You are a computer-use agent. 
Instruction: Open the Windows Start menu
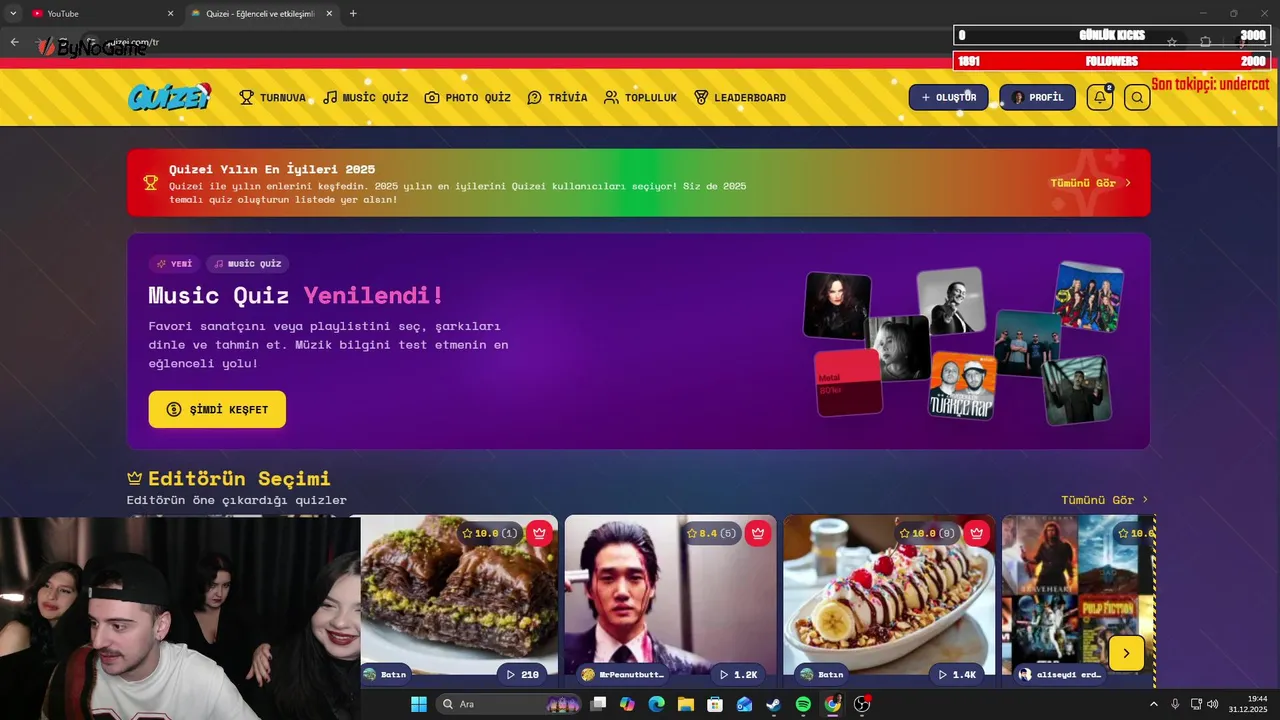click(419, 704)
